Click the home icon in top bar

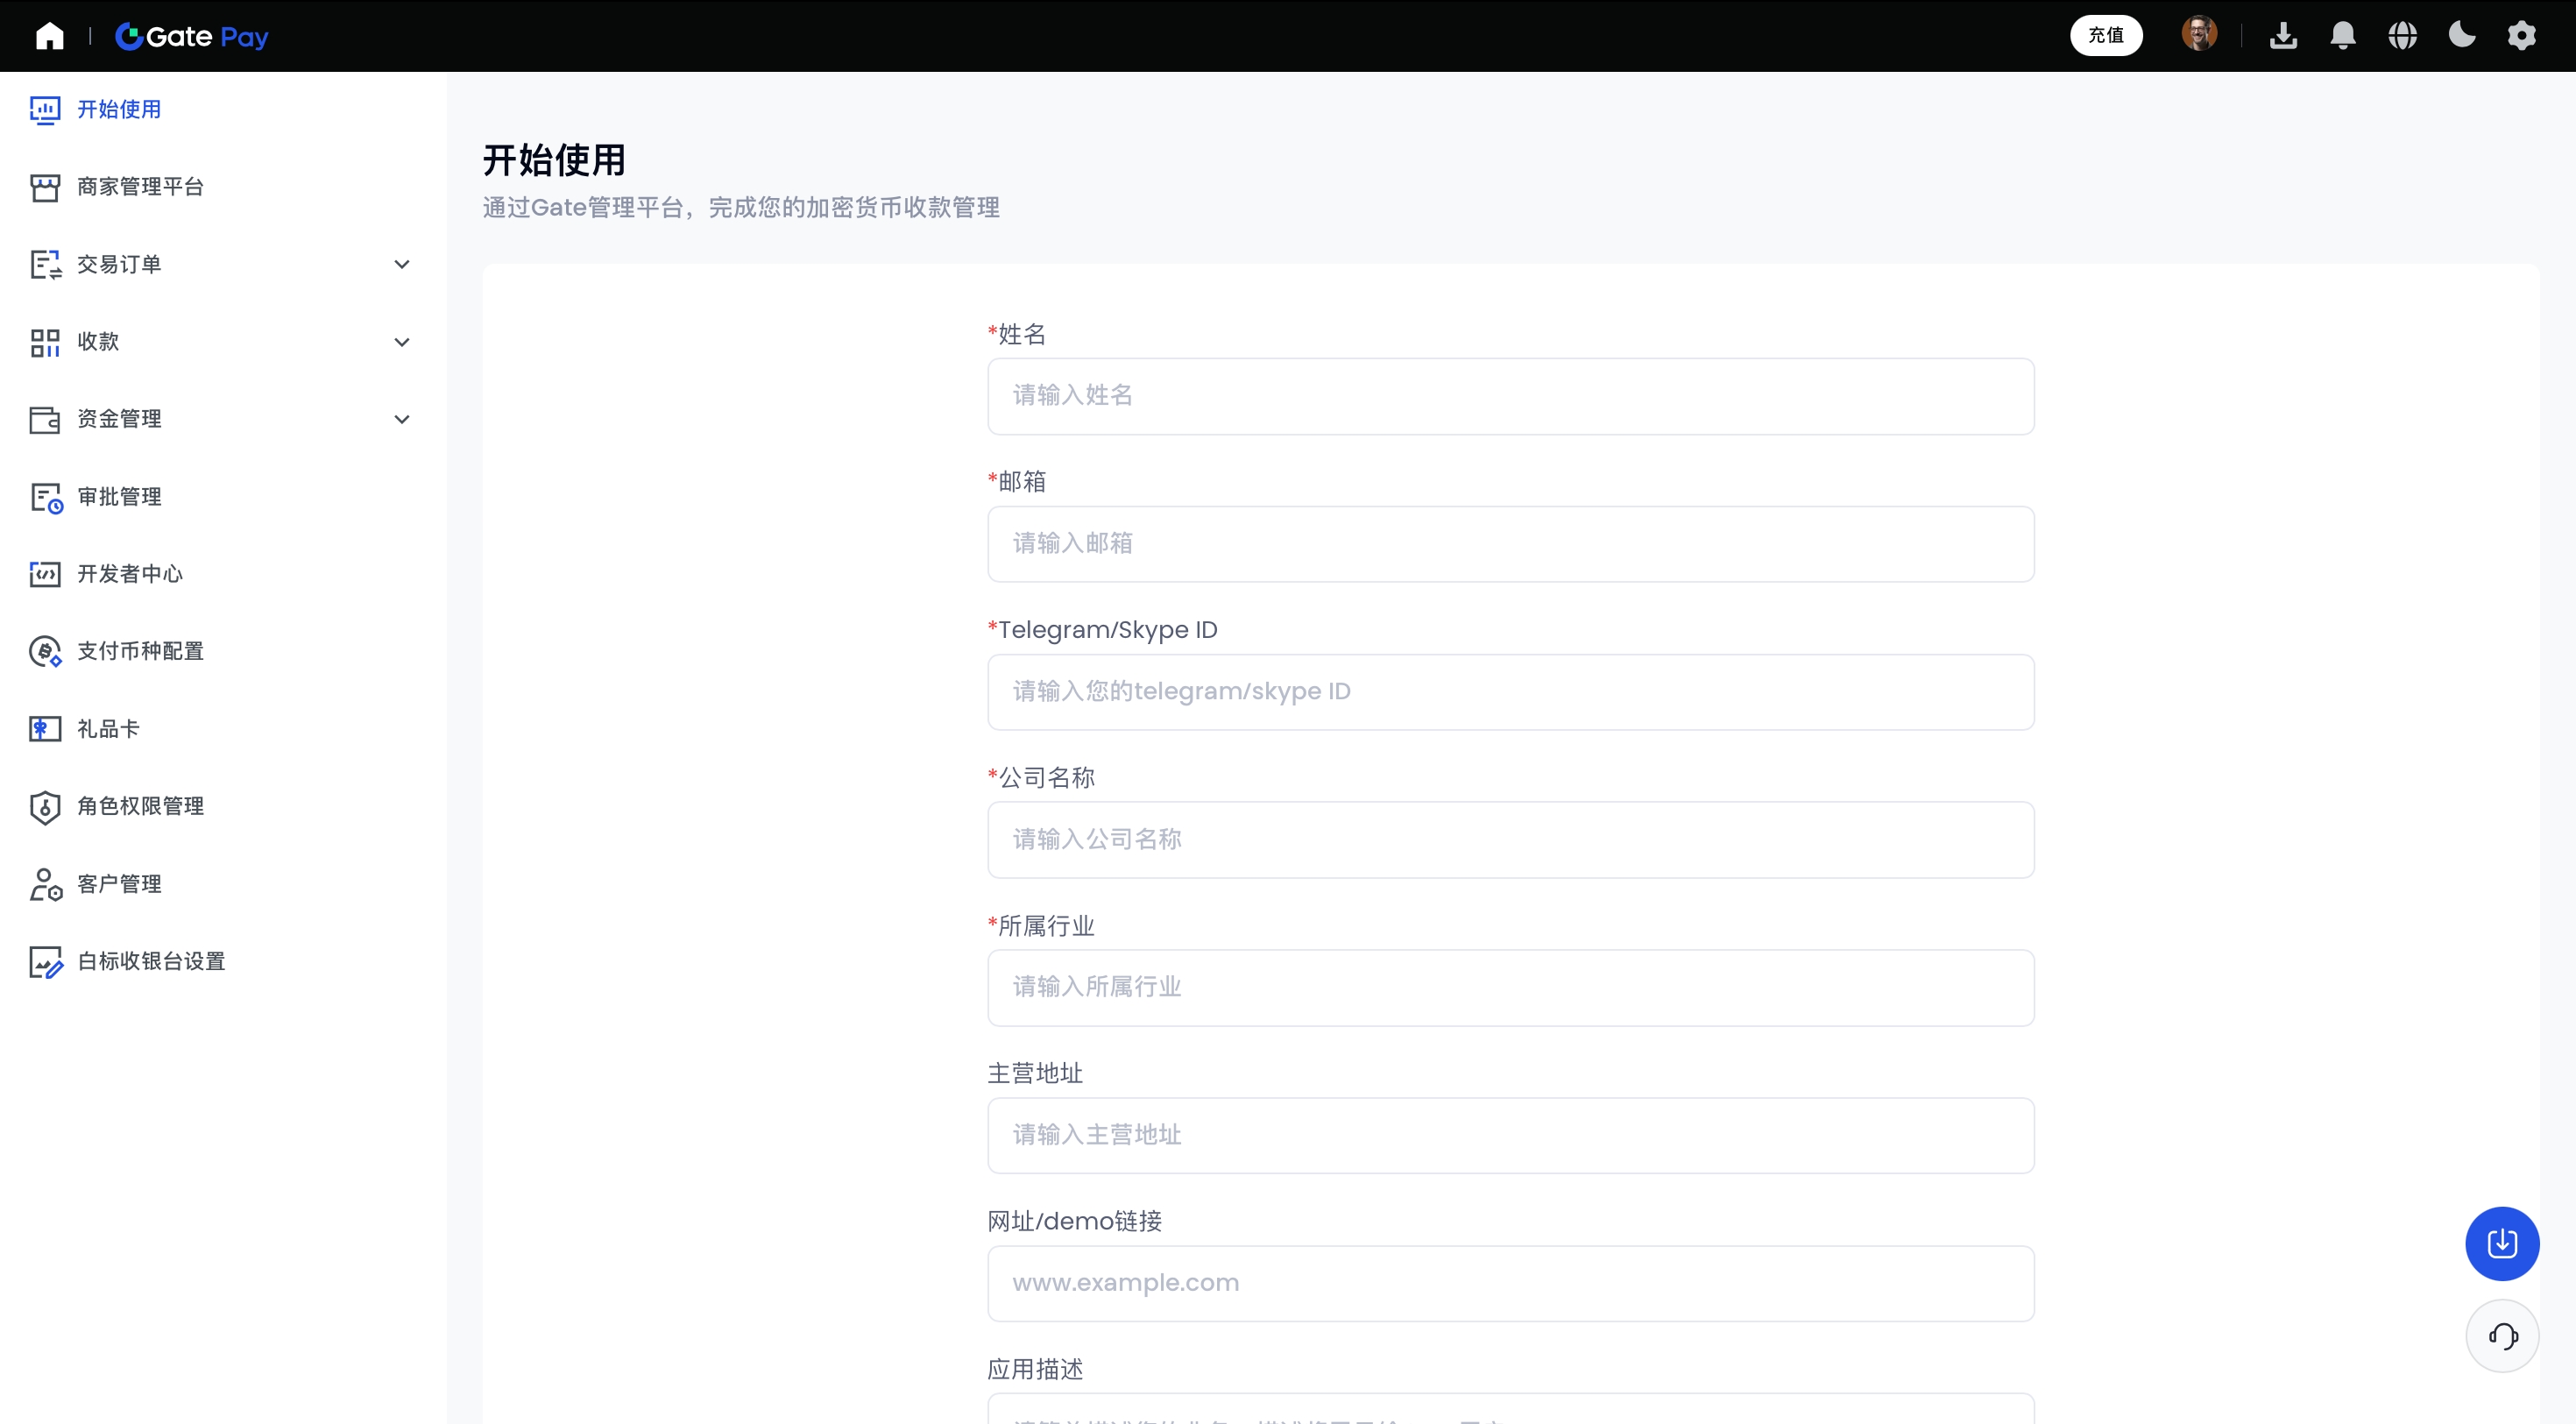(49, 36)
